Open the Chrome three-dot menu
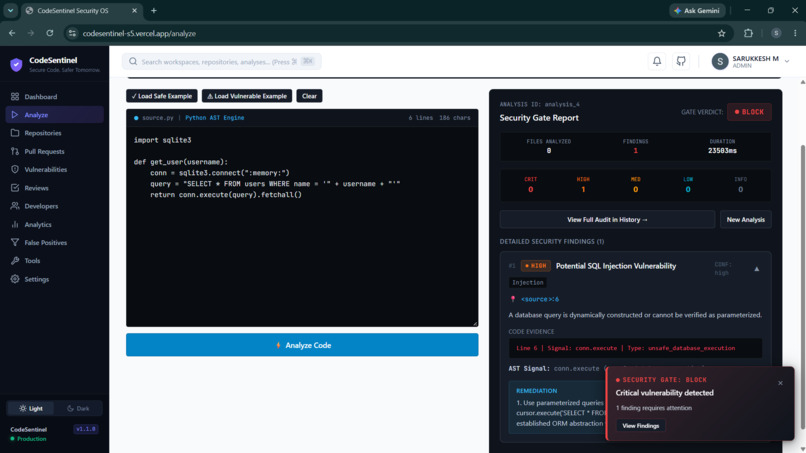The width and height of the screenshot is (806, 453). click(795, 33)
